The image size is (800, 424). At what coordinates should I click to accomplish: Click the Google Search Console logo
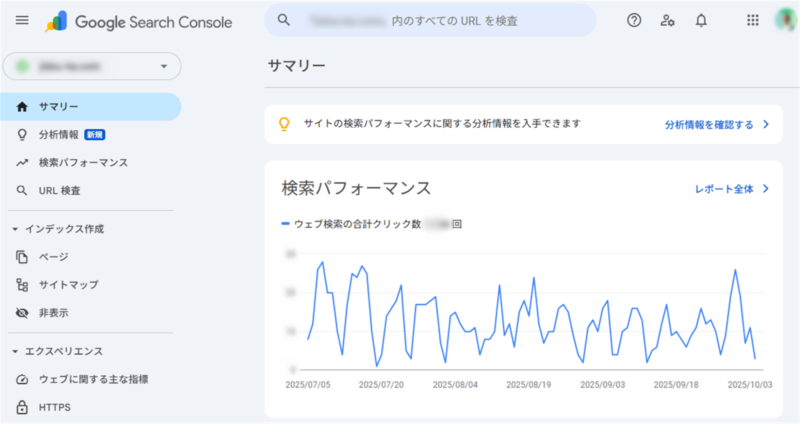click(x=138, y=21)
